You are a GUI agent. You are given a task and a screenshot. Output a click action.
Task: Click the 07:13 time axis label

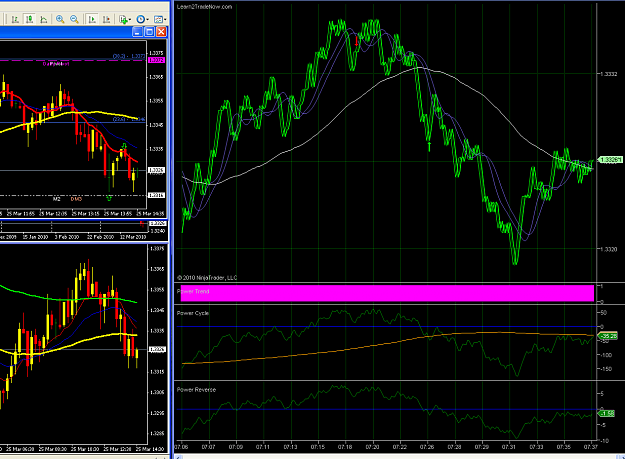point(290,447)
